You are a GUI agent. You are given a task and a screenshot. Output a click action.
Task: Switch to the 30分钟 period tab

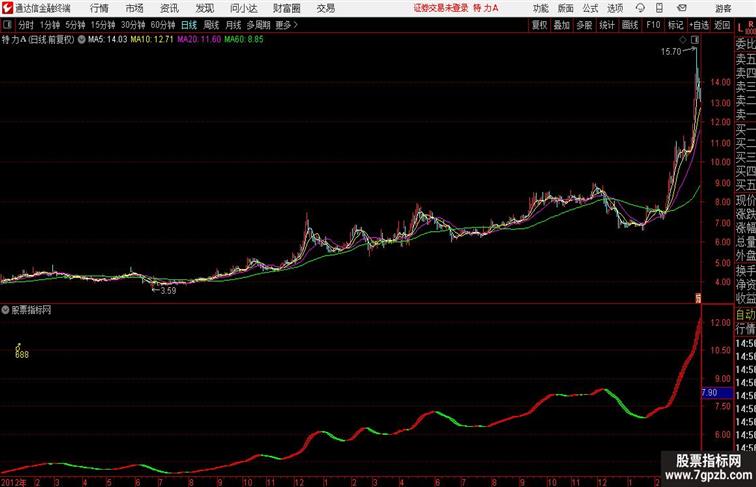133,25
